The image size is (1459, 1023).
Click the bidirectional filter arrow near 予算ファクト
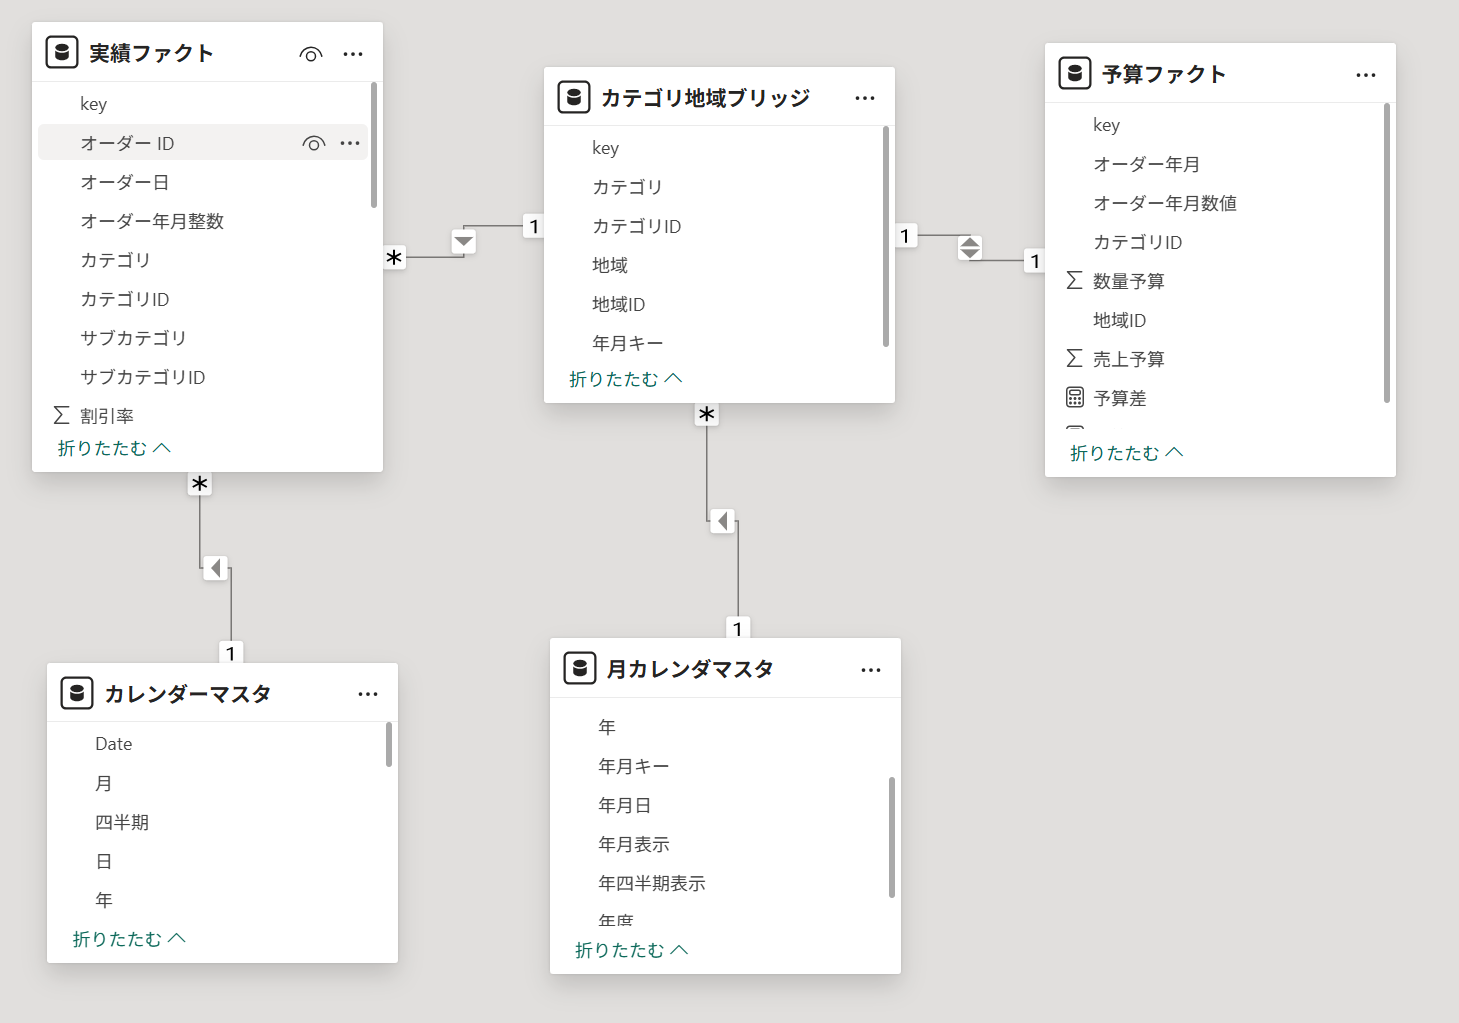[x=970, y=247]
